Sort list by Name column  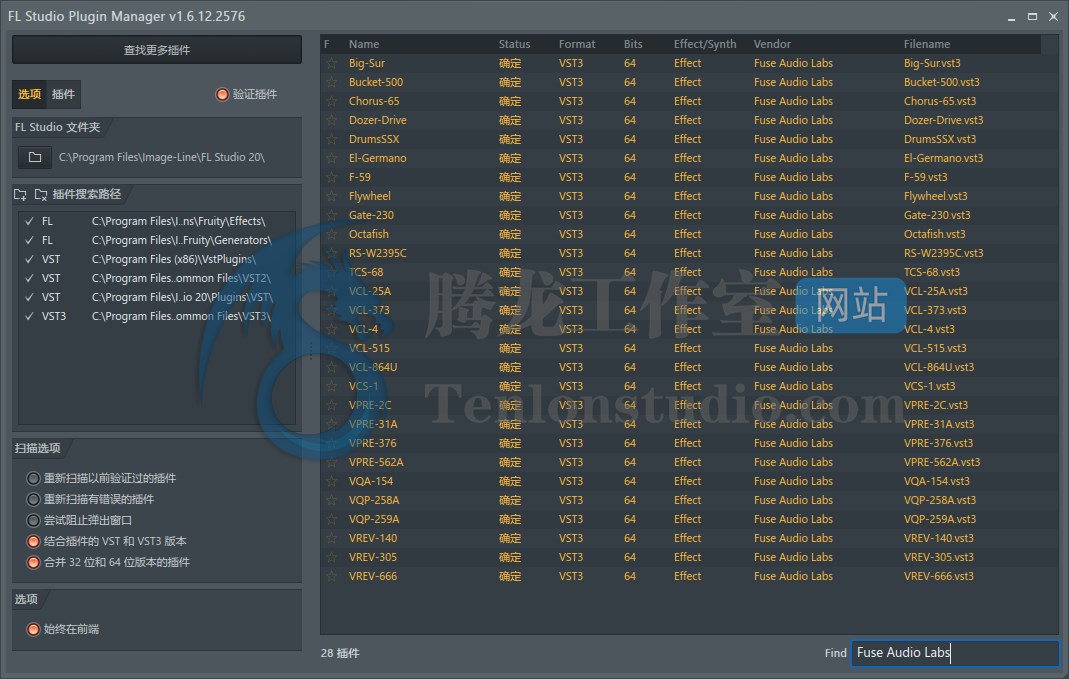coord(364,44)
